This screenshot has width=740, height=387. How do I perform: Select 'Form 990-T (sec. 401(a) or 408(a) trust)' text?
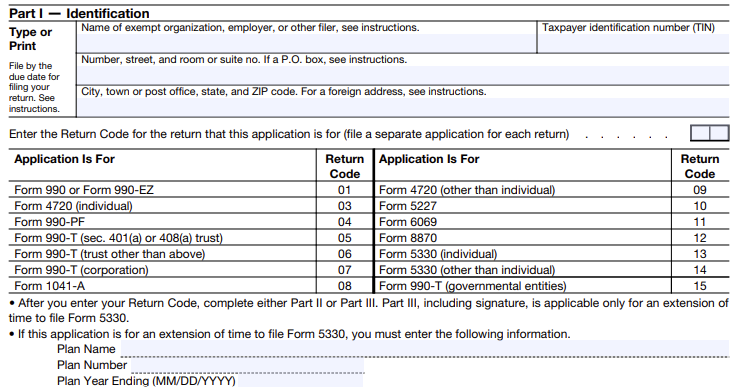(x=118, y=238)
